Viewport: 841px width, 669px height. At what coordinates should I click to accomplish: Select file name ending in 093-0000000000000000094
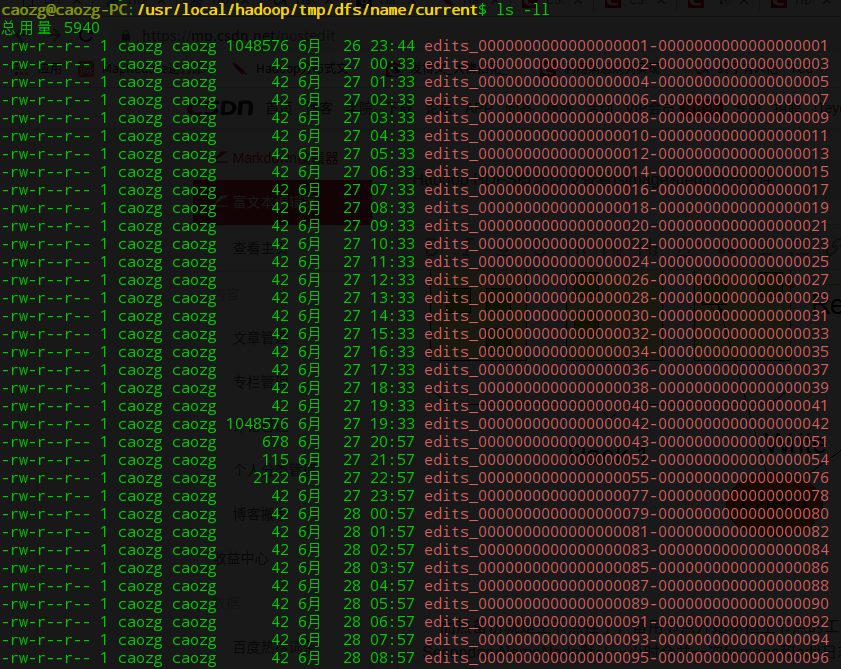coord(626,640)
